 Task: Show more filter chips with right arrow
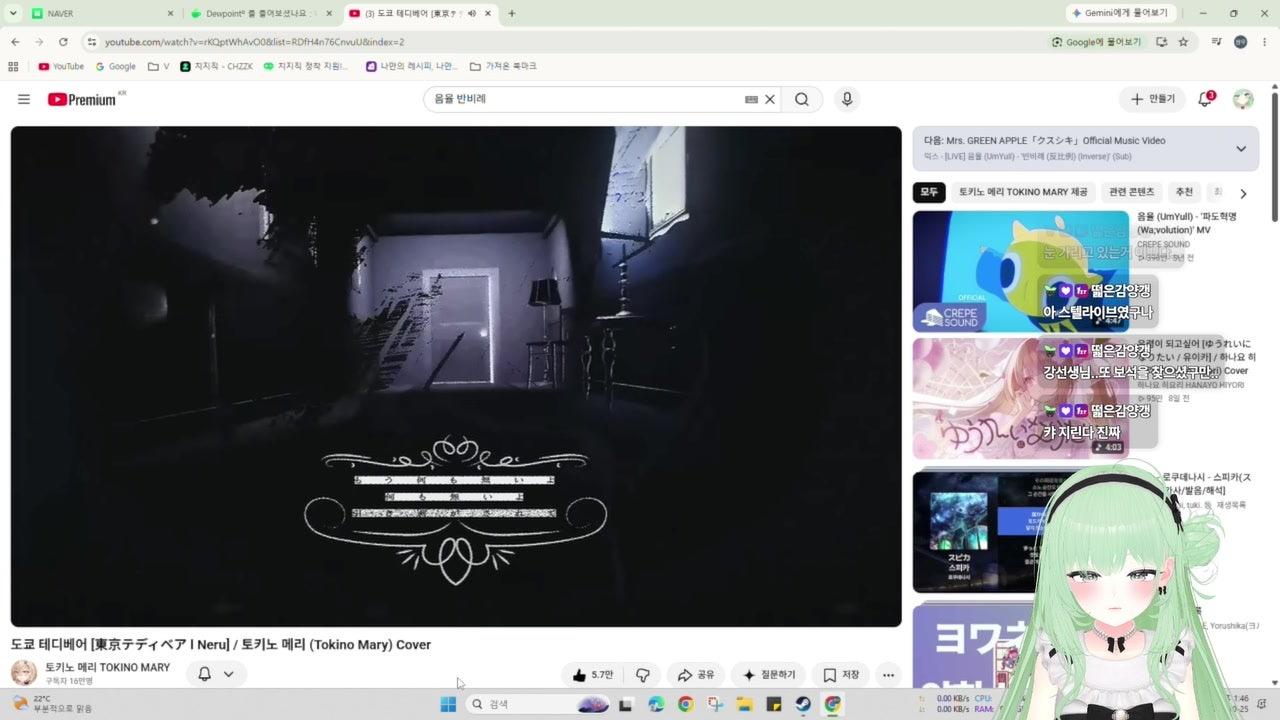coord(1243,193)
